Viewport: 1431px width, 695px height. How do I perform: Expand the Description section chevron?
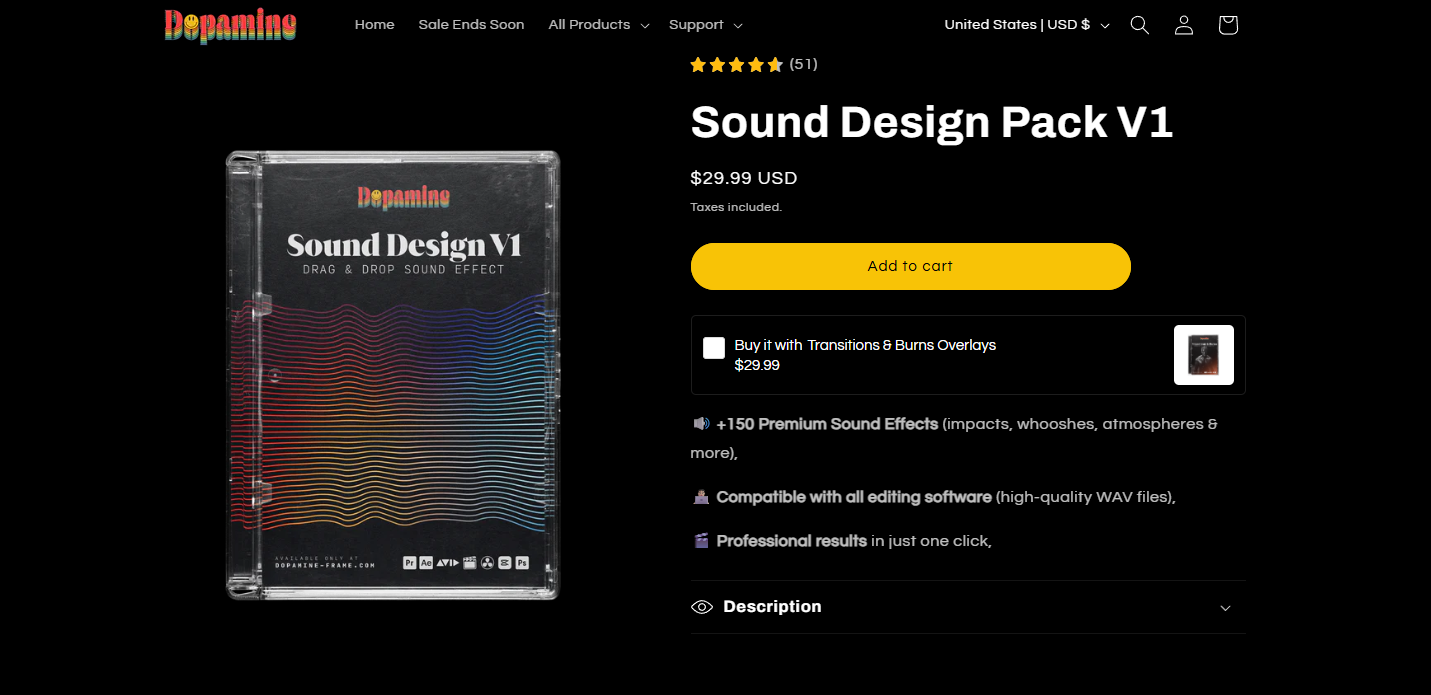(1225, 608)
